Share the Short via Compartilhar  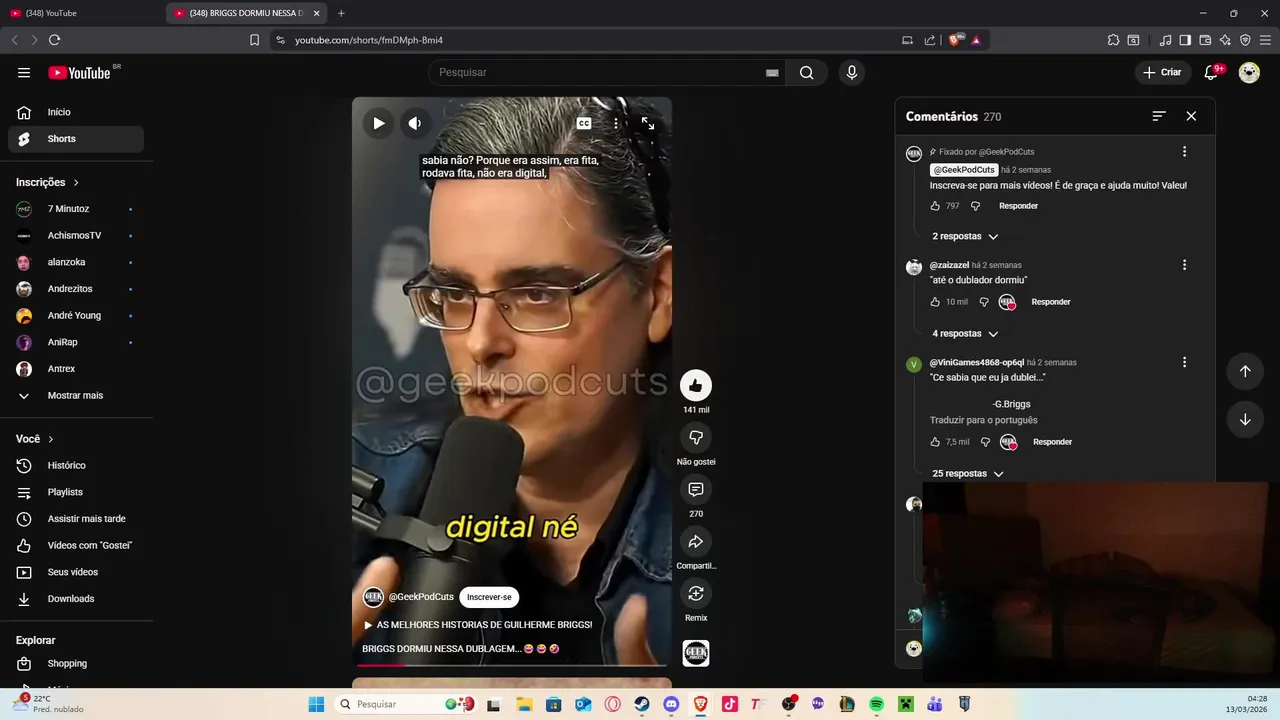[x=696, y=541]
